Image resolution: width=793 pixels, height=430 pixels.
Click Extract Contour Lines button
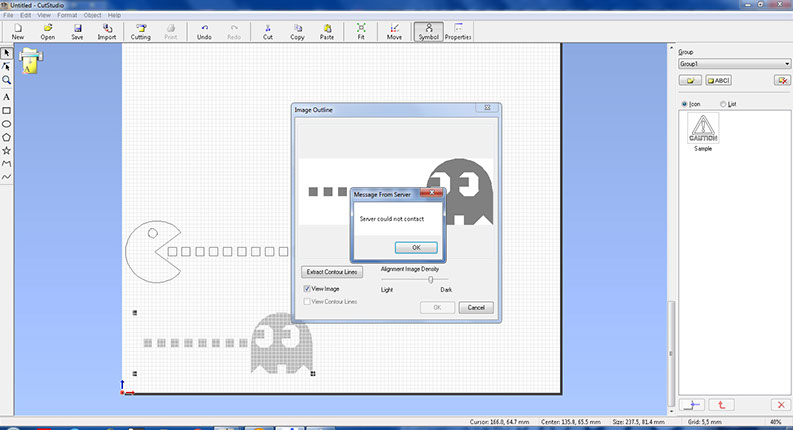coord(332,272)
